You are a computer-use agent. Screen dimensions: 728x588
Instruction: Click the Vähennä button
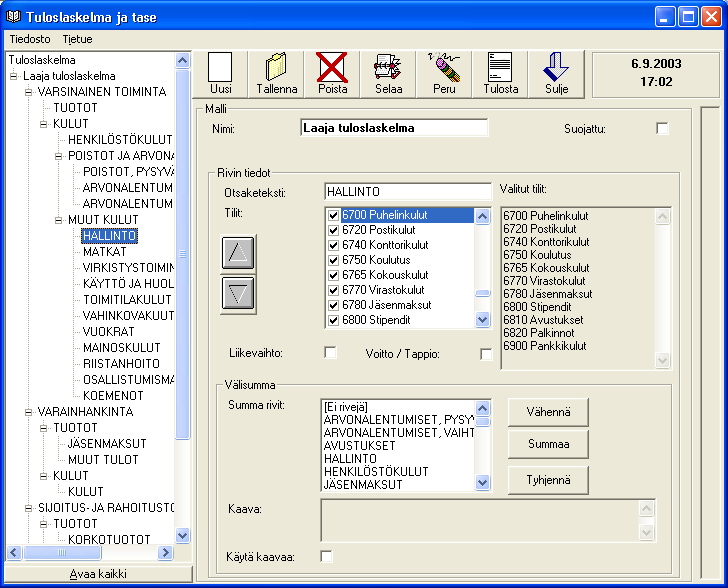click(x=548, y=412)
